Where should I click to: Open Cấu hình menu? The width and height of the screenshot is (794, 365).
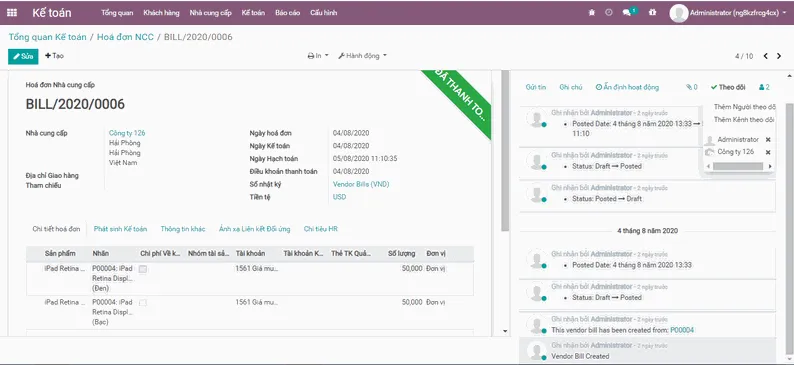324,13
